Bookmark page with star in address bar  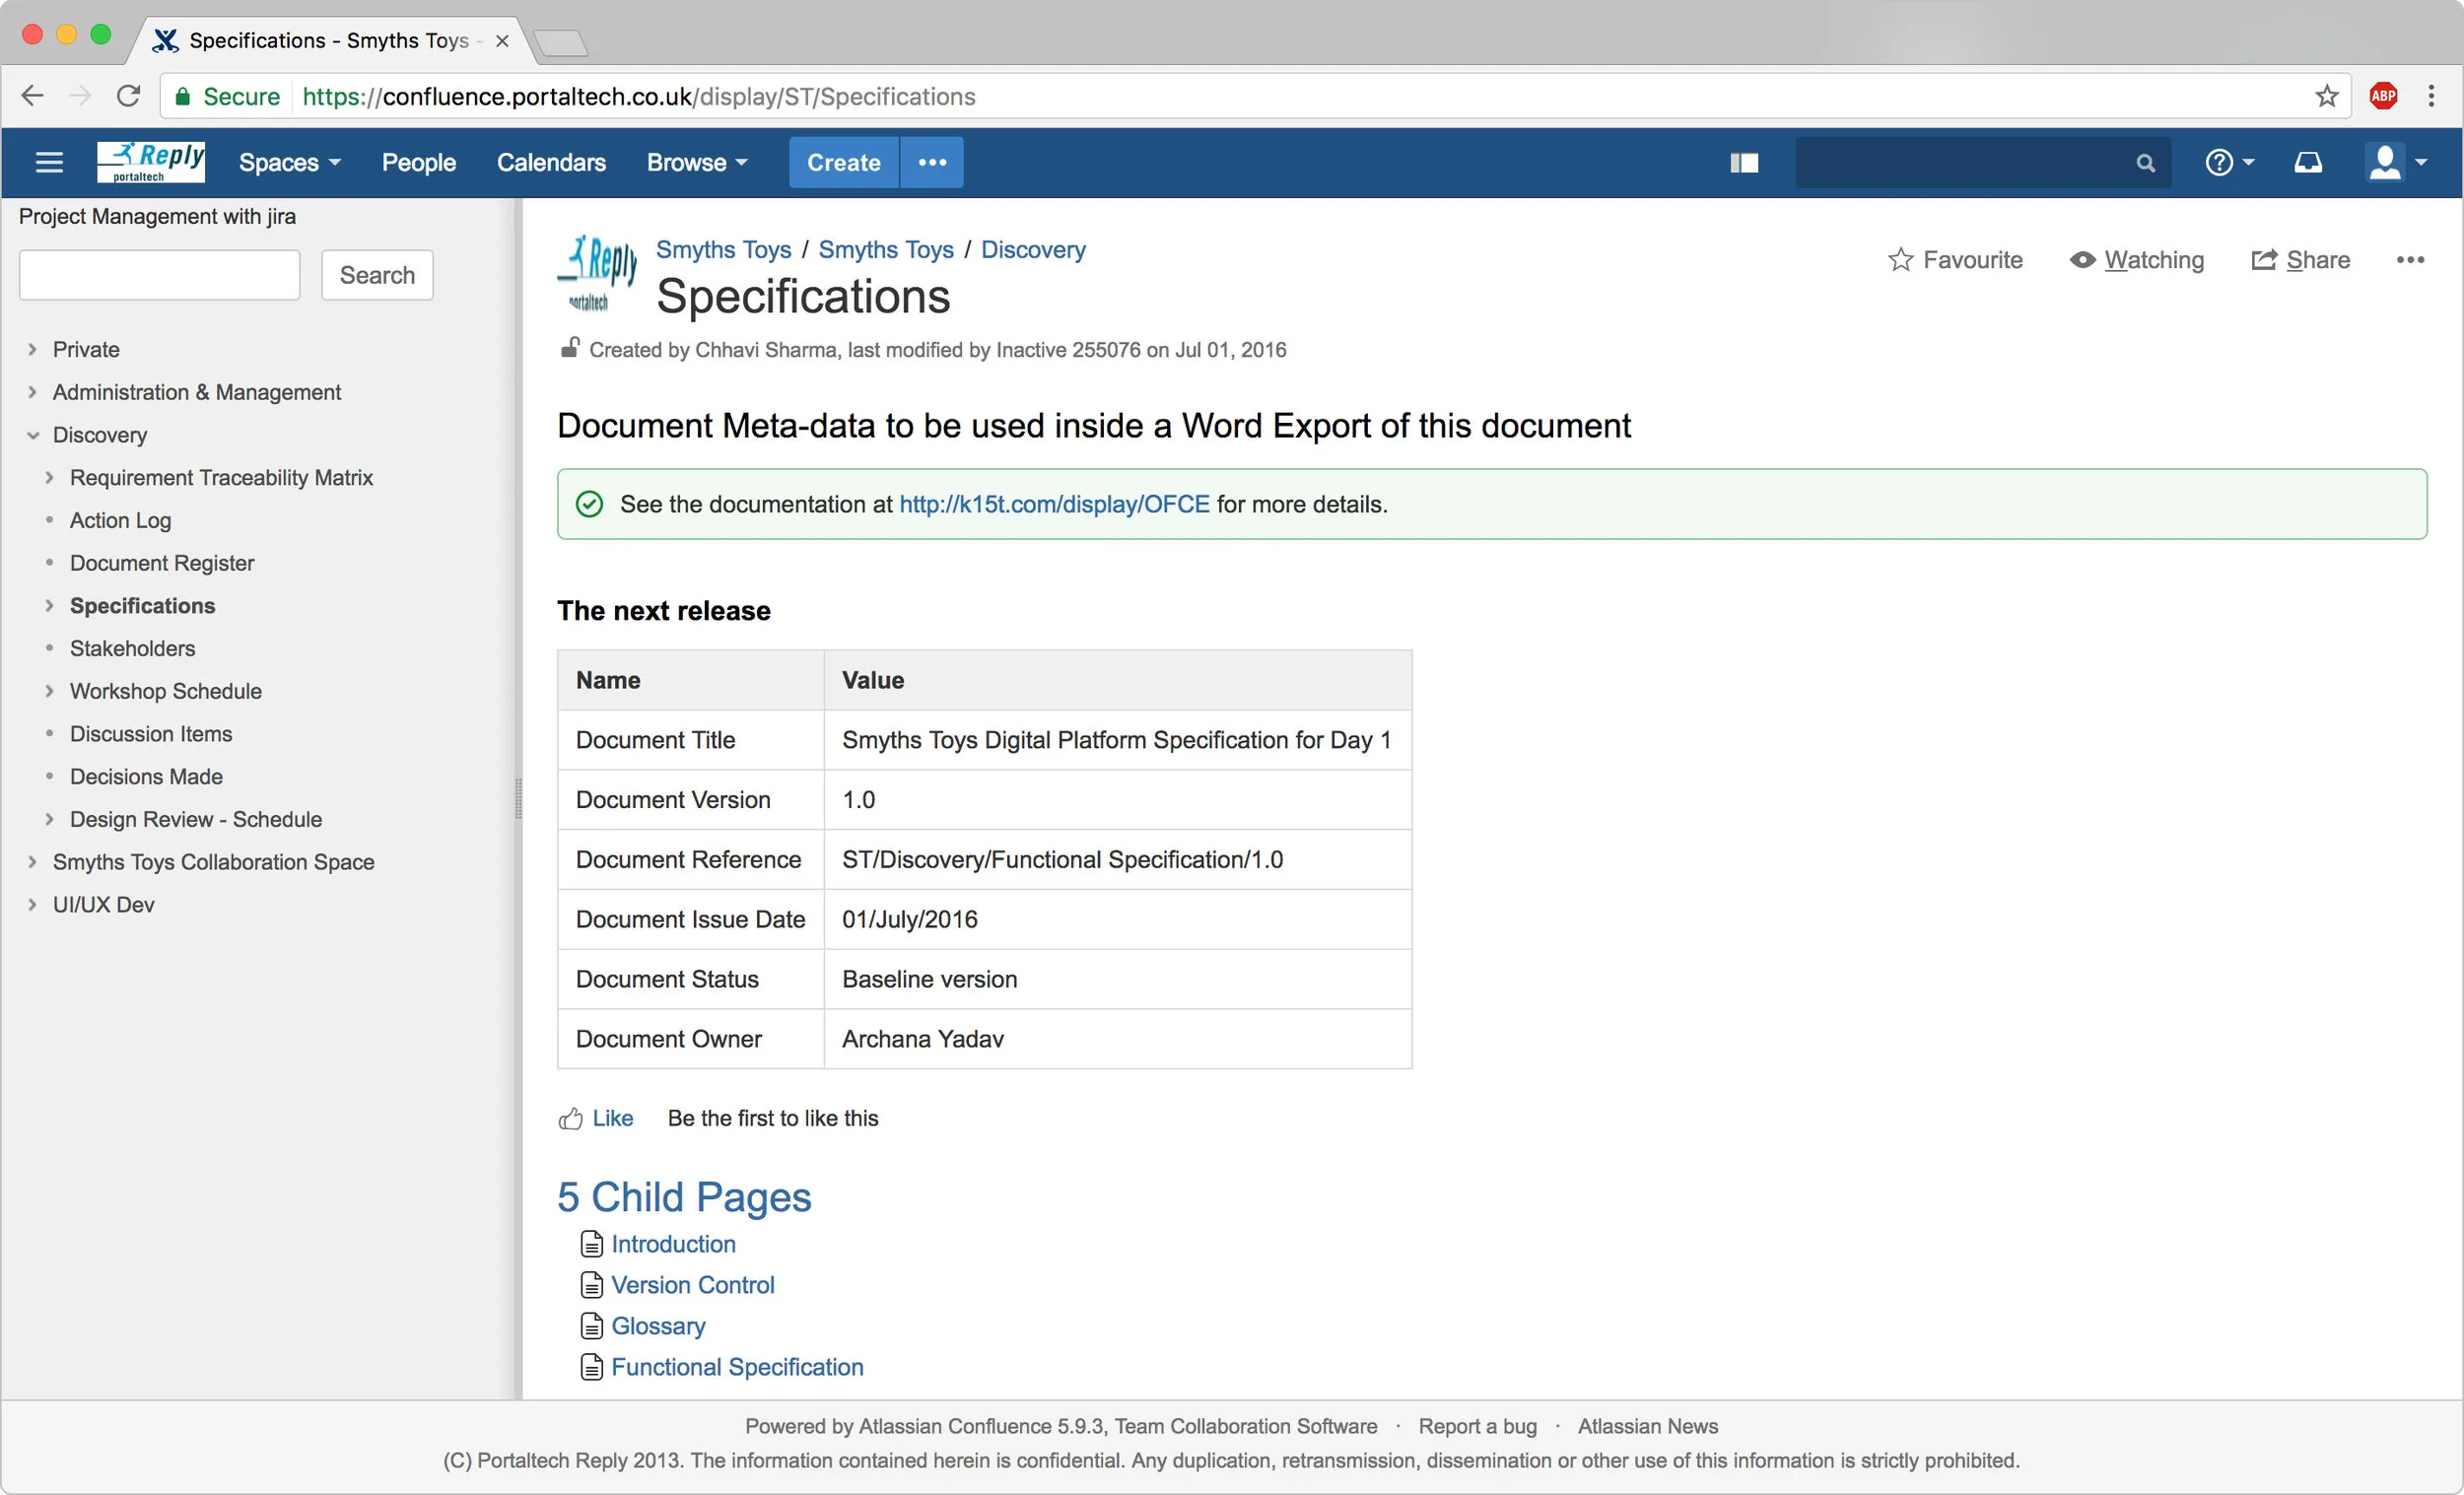click(2327, 96)
